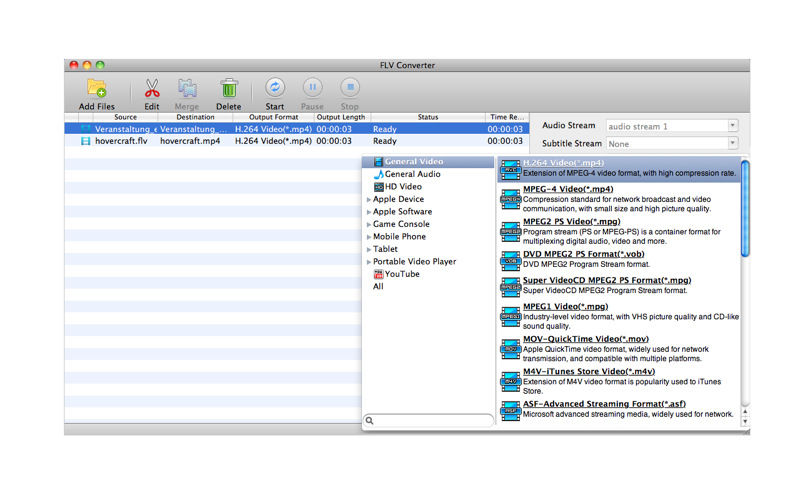Click the Time Remaining column header
Viewport: 800px width, 500px height.
(x=507, y=117)
